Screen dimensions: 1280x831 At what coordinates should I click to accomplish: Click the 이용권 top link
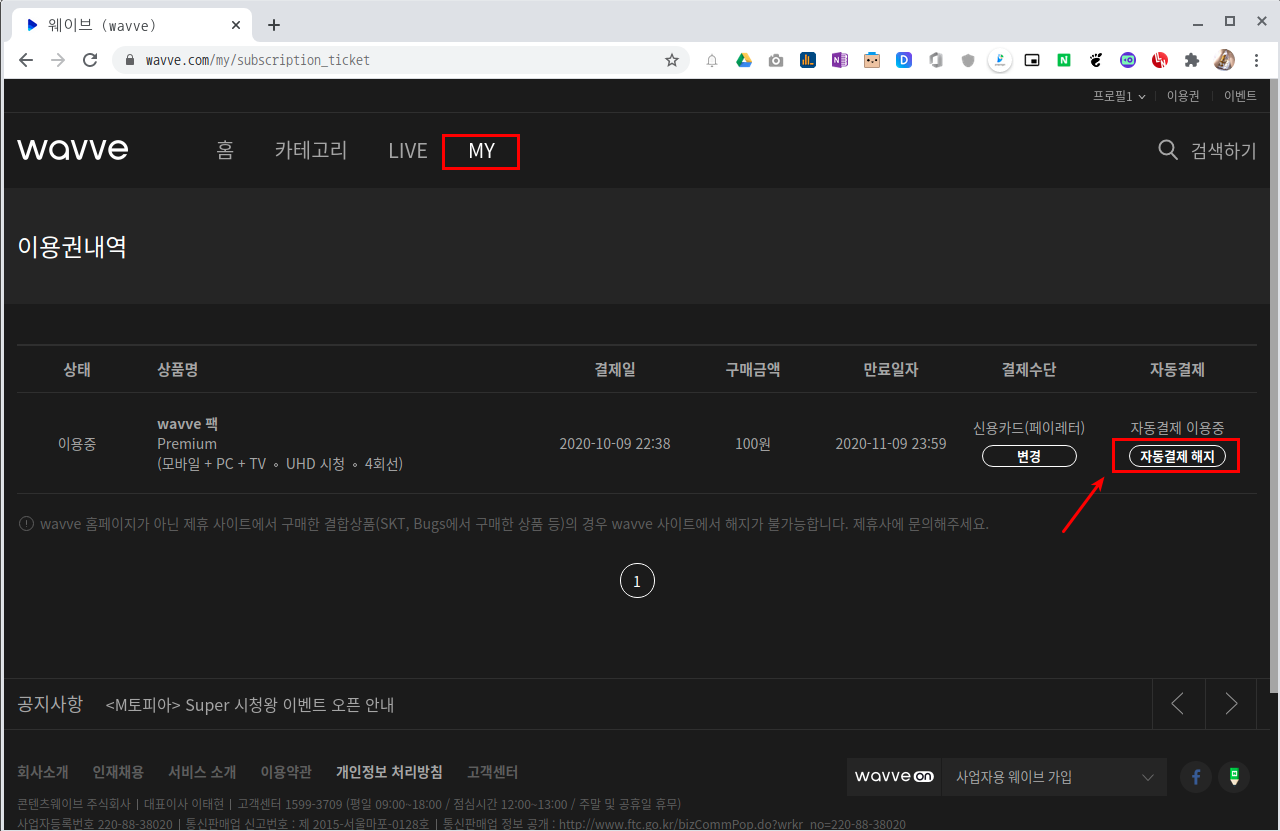(x=1183, y=96)
